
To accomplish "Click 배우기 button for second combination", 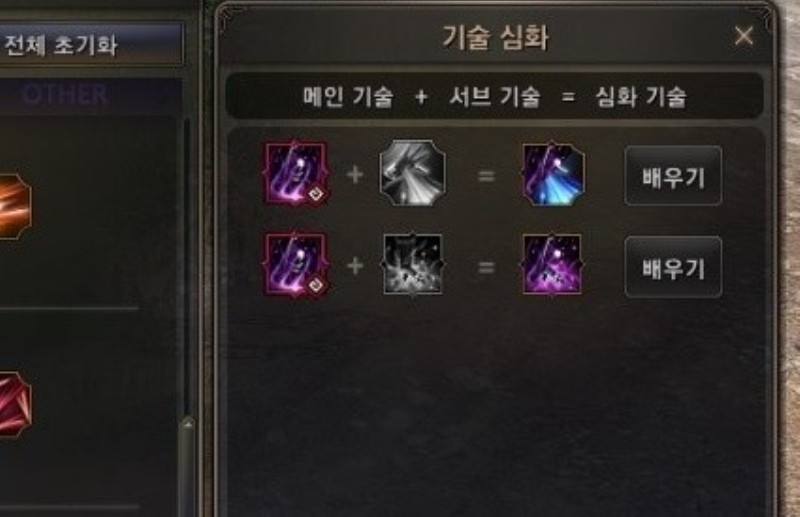I will (x=673, y=267).
